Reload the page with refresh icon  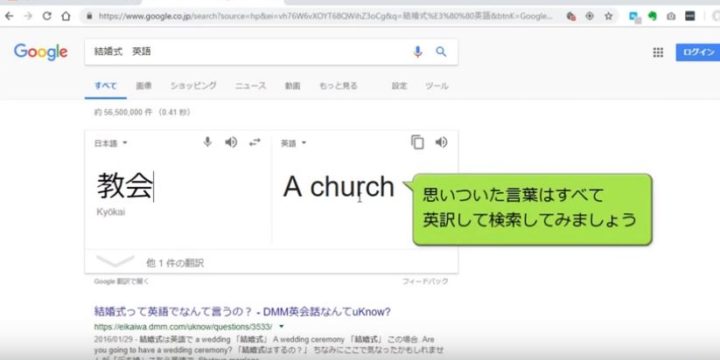tap(47, 17)
